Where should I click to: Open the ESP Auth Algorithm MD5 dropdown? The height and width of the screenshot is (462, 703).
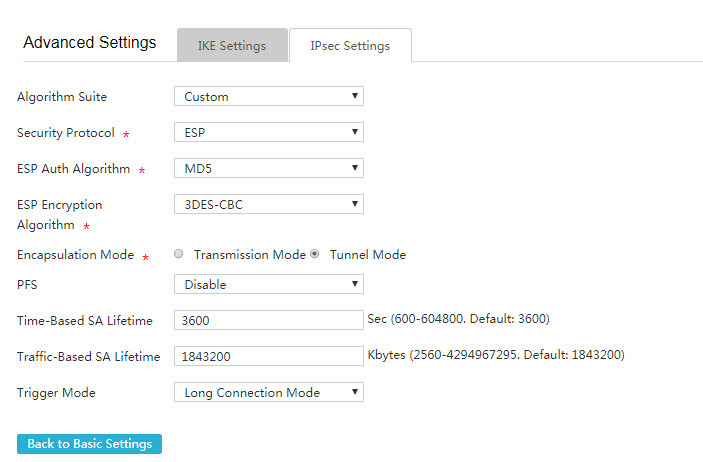click(269, 168)
